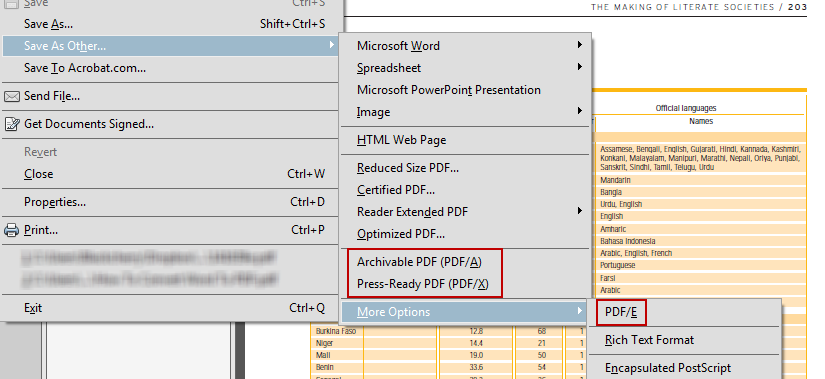Expand the Microsoft Word submenu arrow

pos(580,45)
